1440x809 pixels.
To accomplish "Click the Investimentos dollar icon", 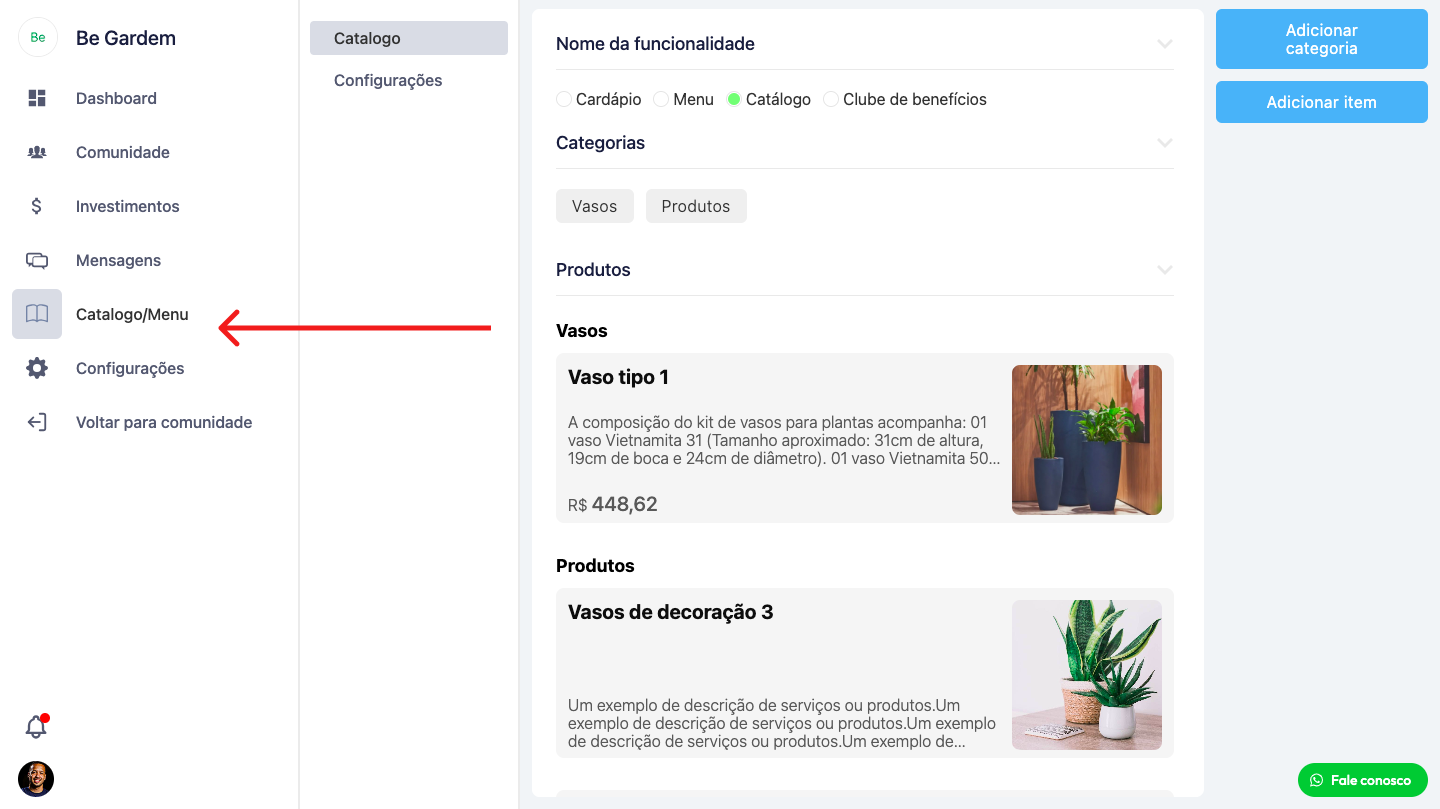I will 37,206.
